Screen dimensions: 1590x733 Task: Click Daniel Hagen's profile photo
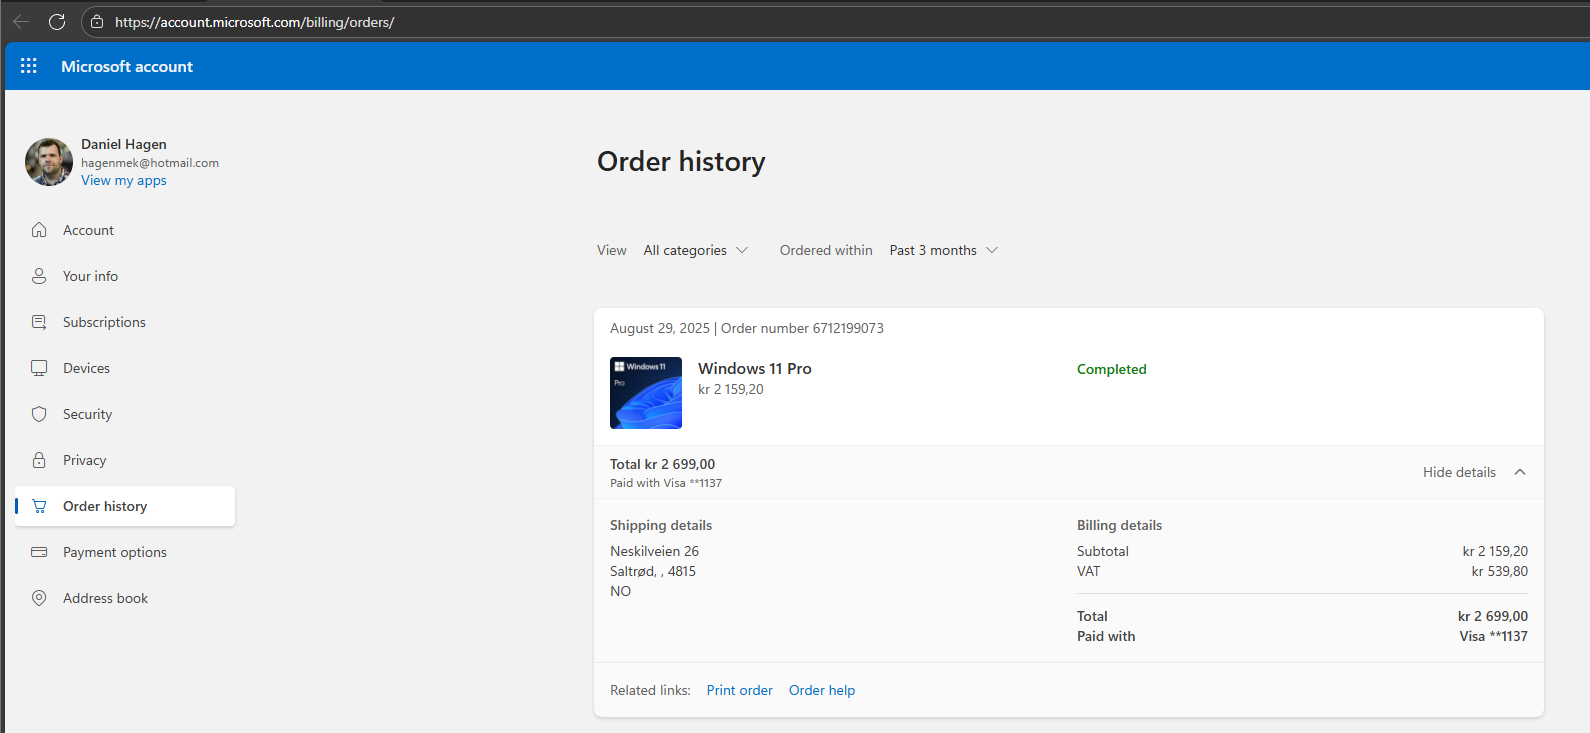[49, 162]
